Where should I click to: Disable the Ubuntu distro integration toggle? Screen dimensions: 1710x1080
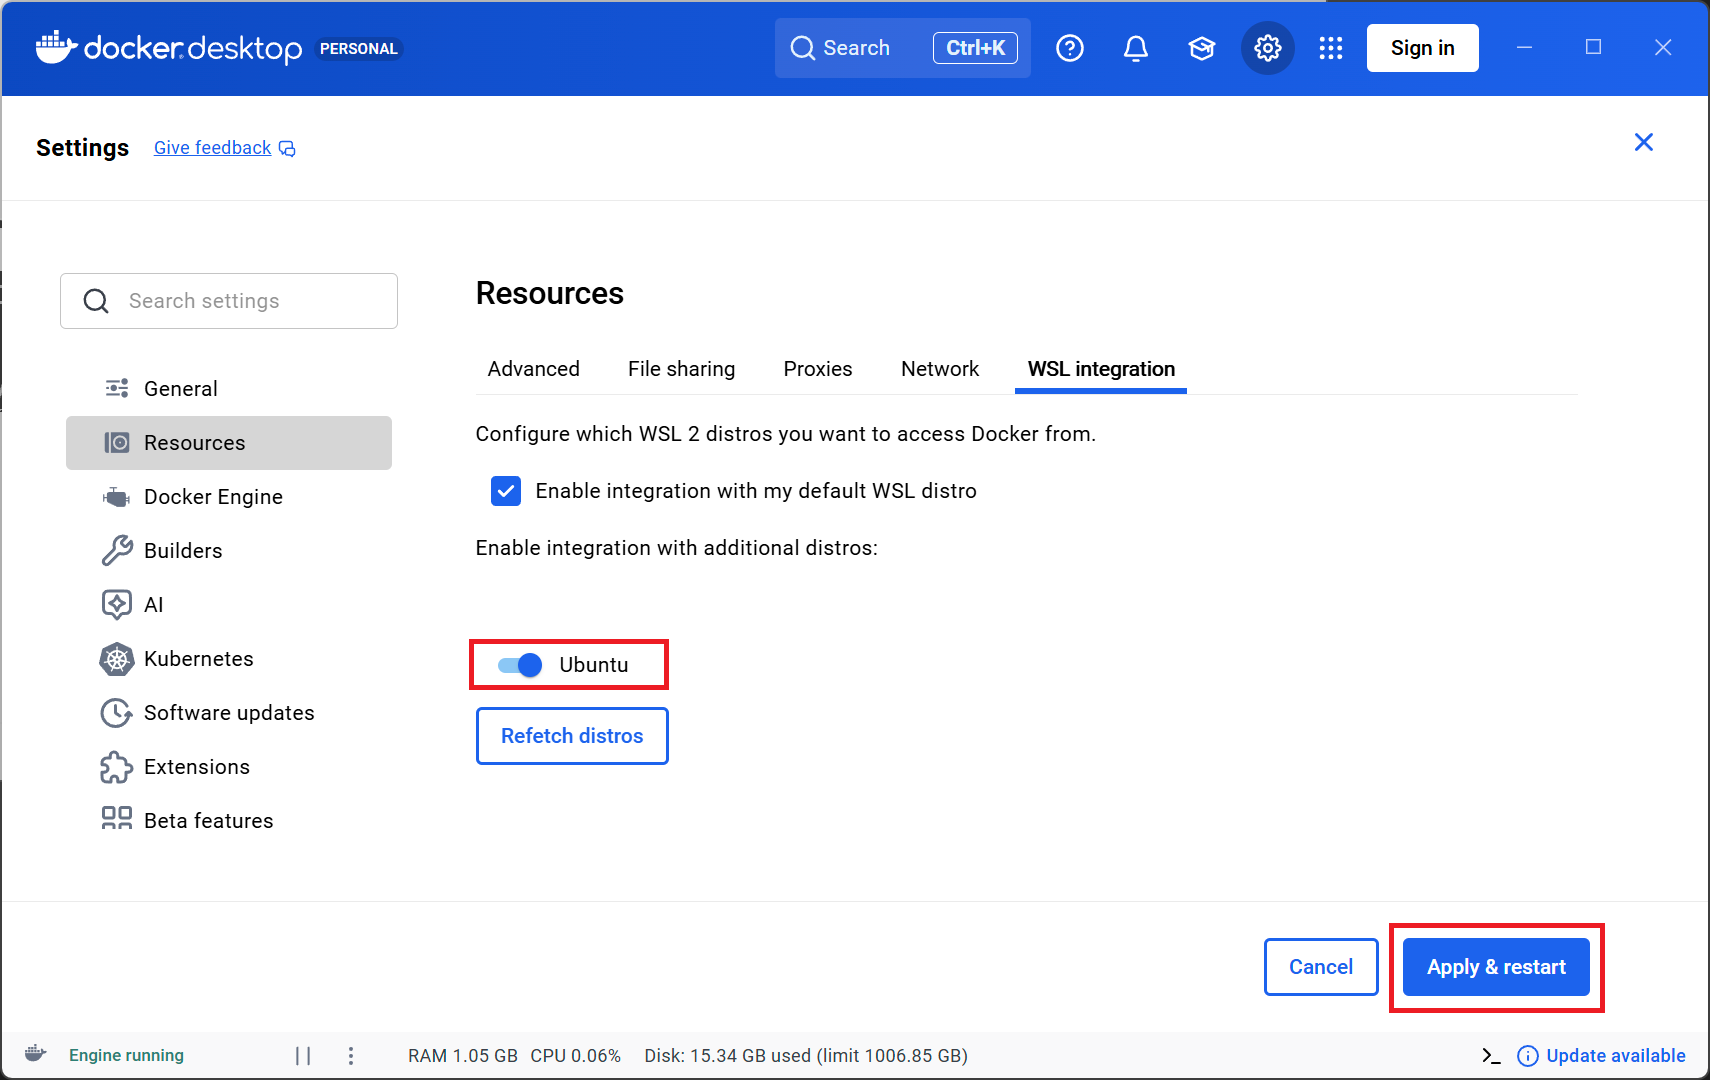[518, 664]
